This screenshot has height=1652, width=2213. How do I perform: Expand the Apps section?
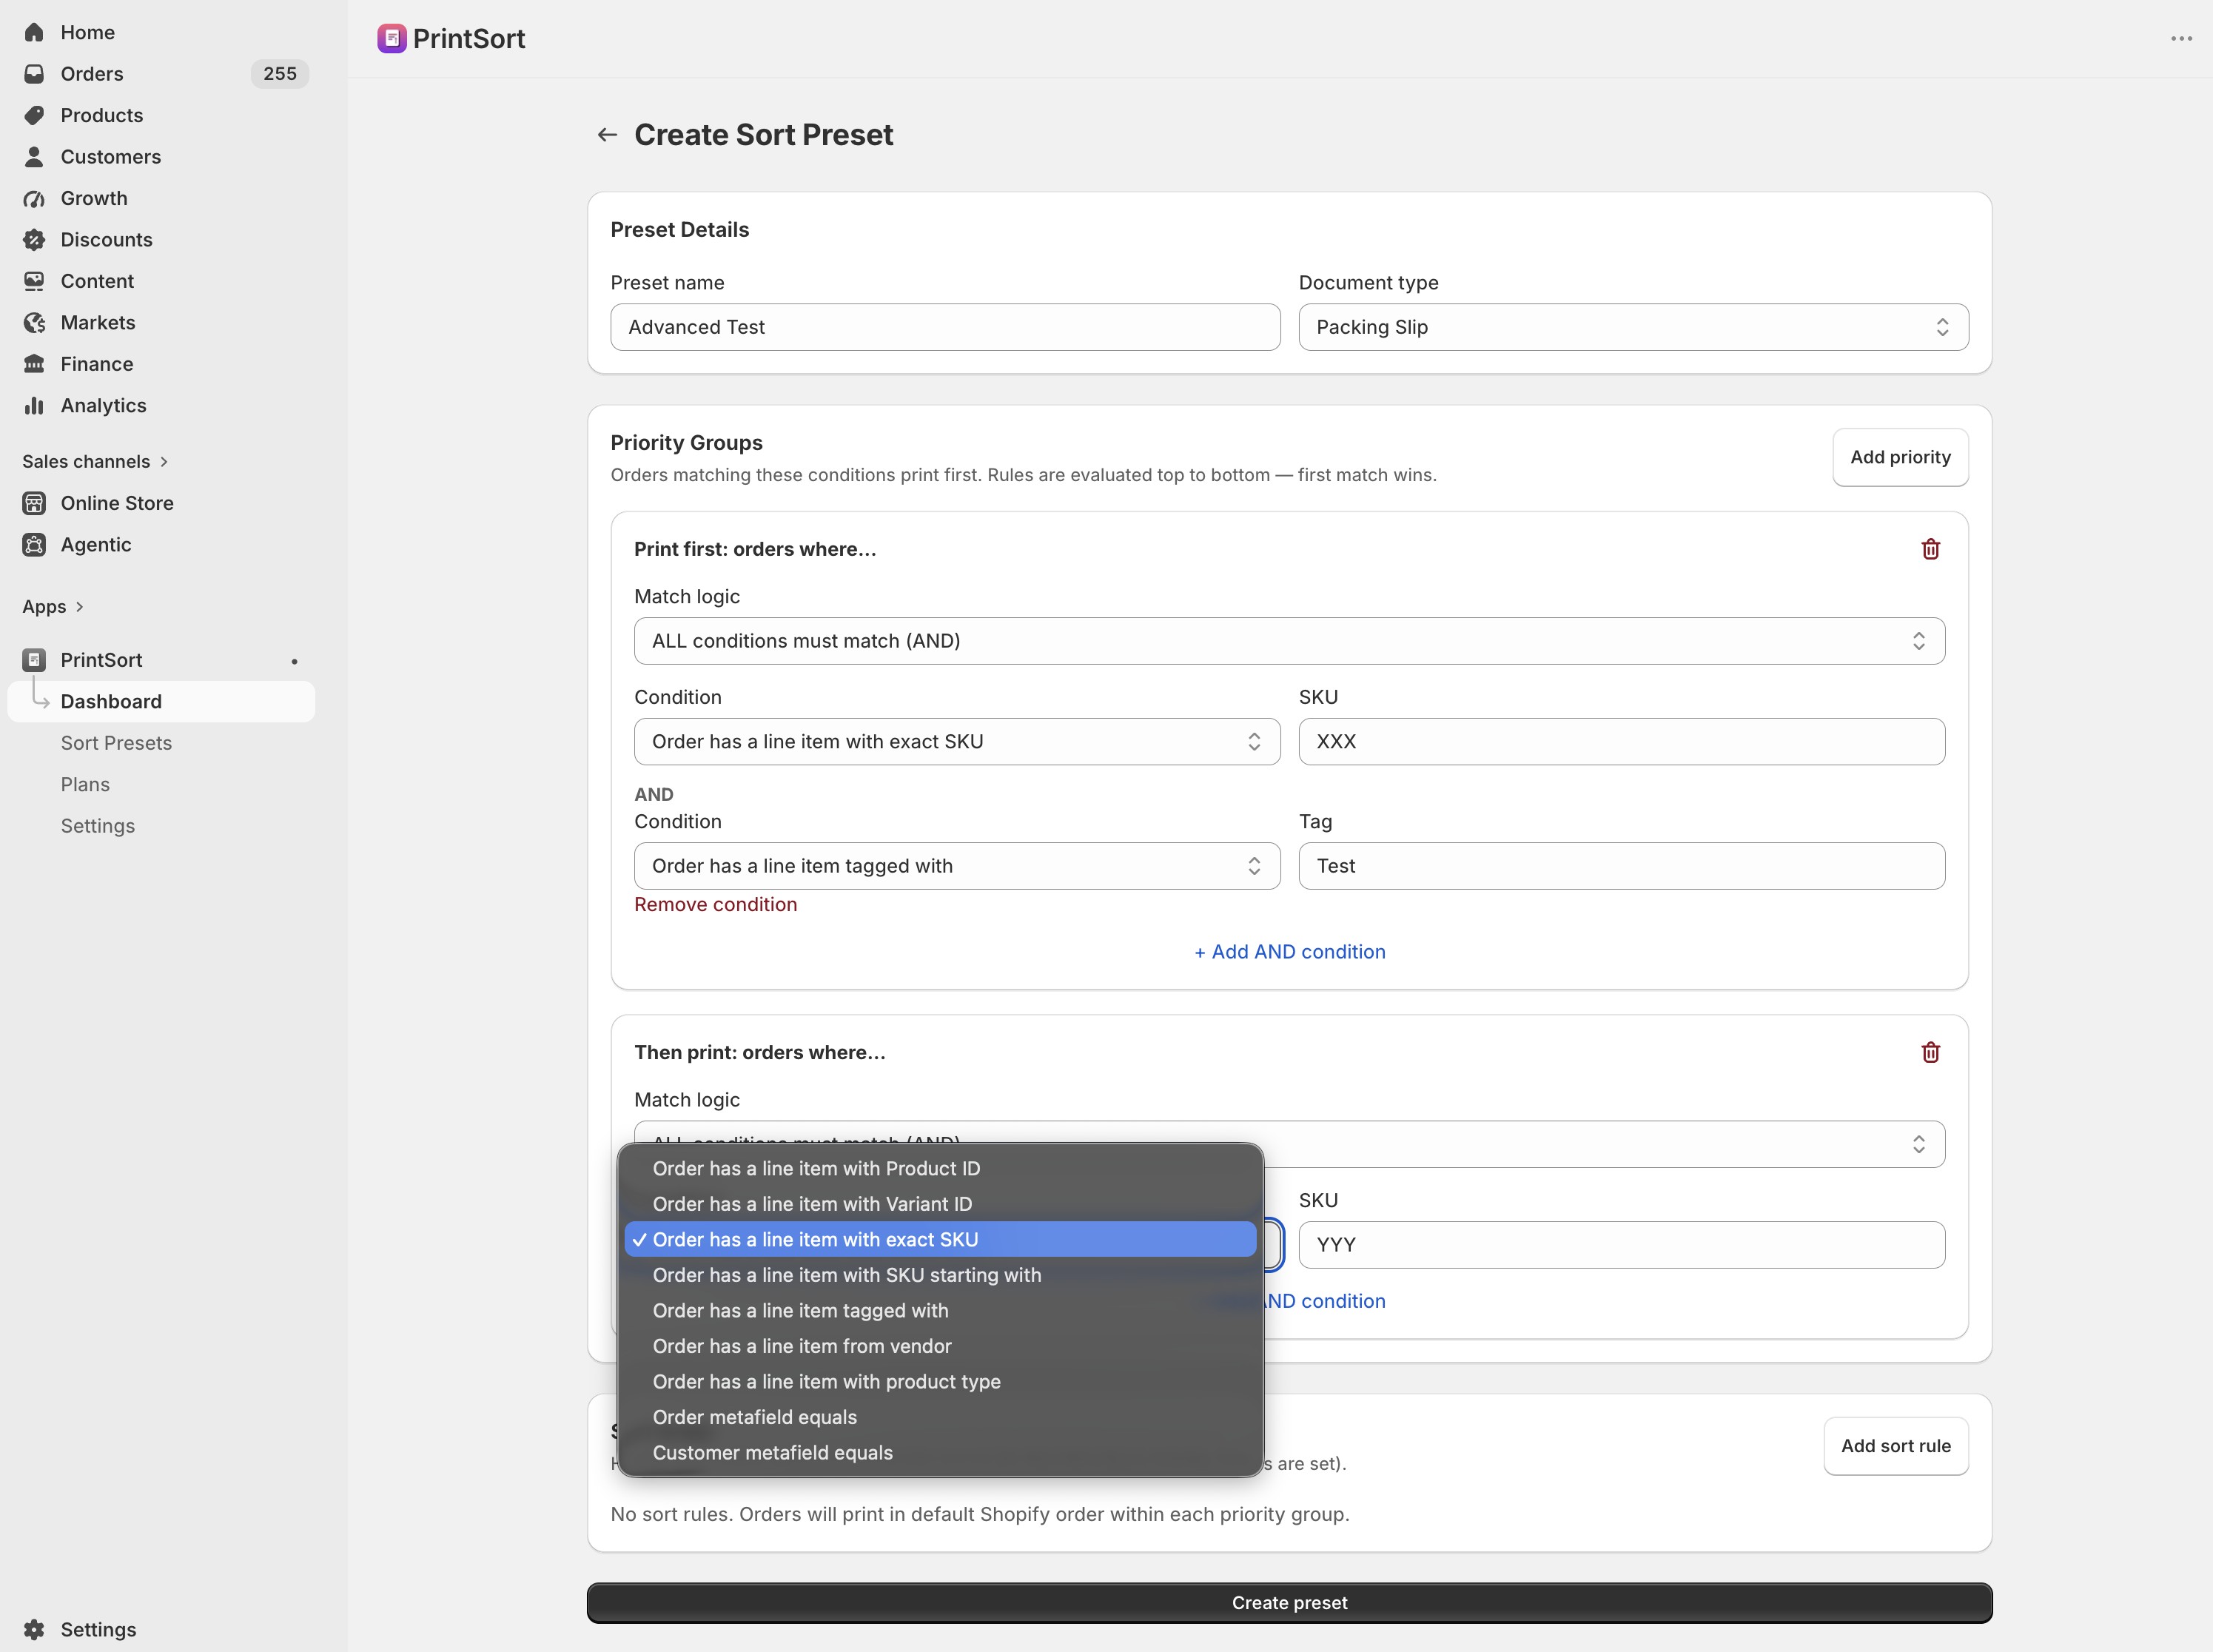(x=53, y=607)
